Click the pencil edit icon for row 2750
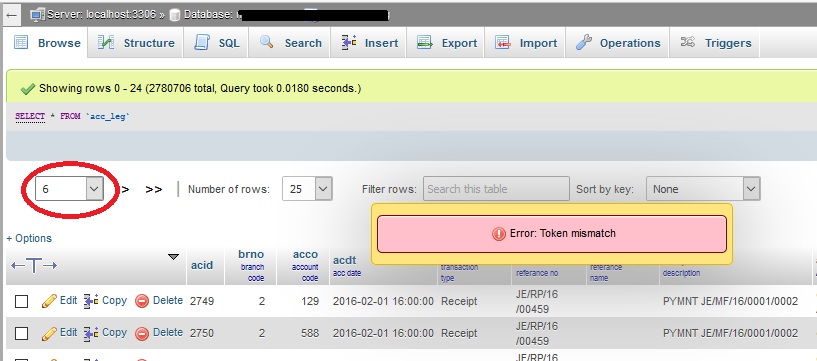The width and height of the screenshot is (817, 361). click(49, 333)
